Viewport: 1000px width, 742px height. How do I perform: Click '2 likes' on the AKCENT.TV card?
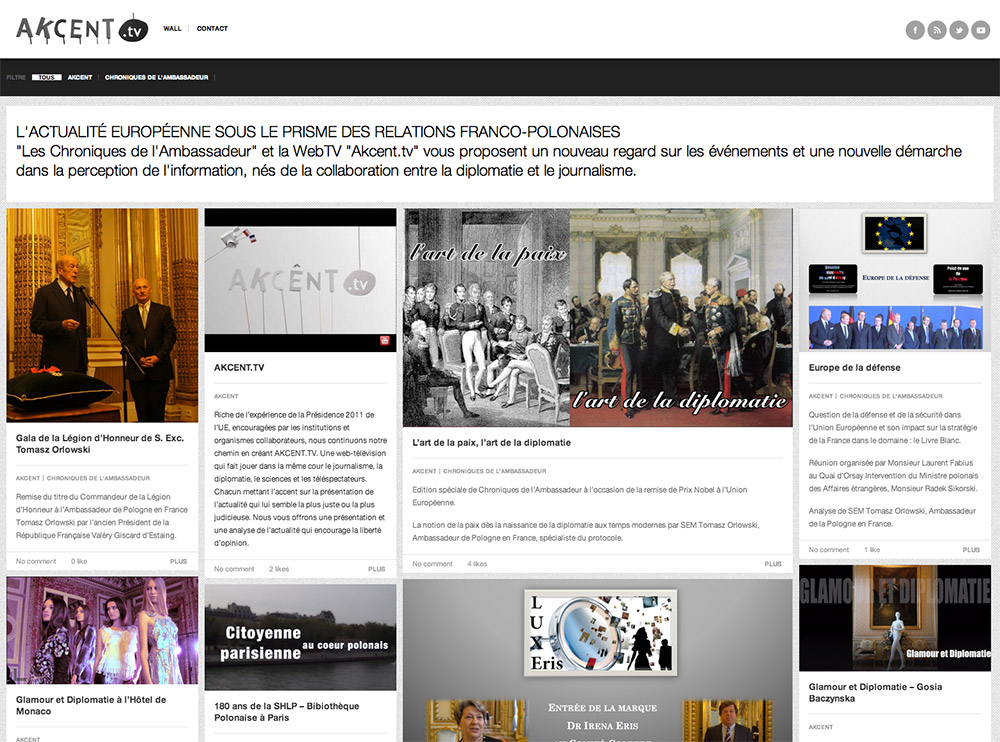coord(279,569)
